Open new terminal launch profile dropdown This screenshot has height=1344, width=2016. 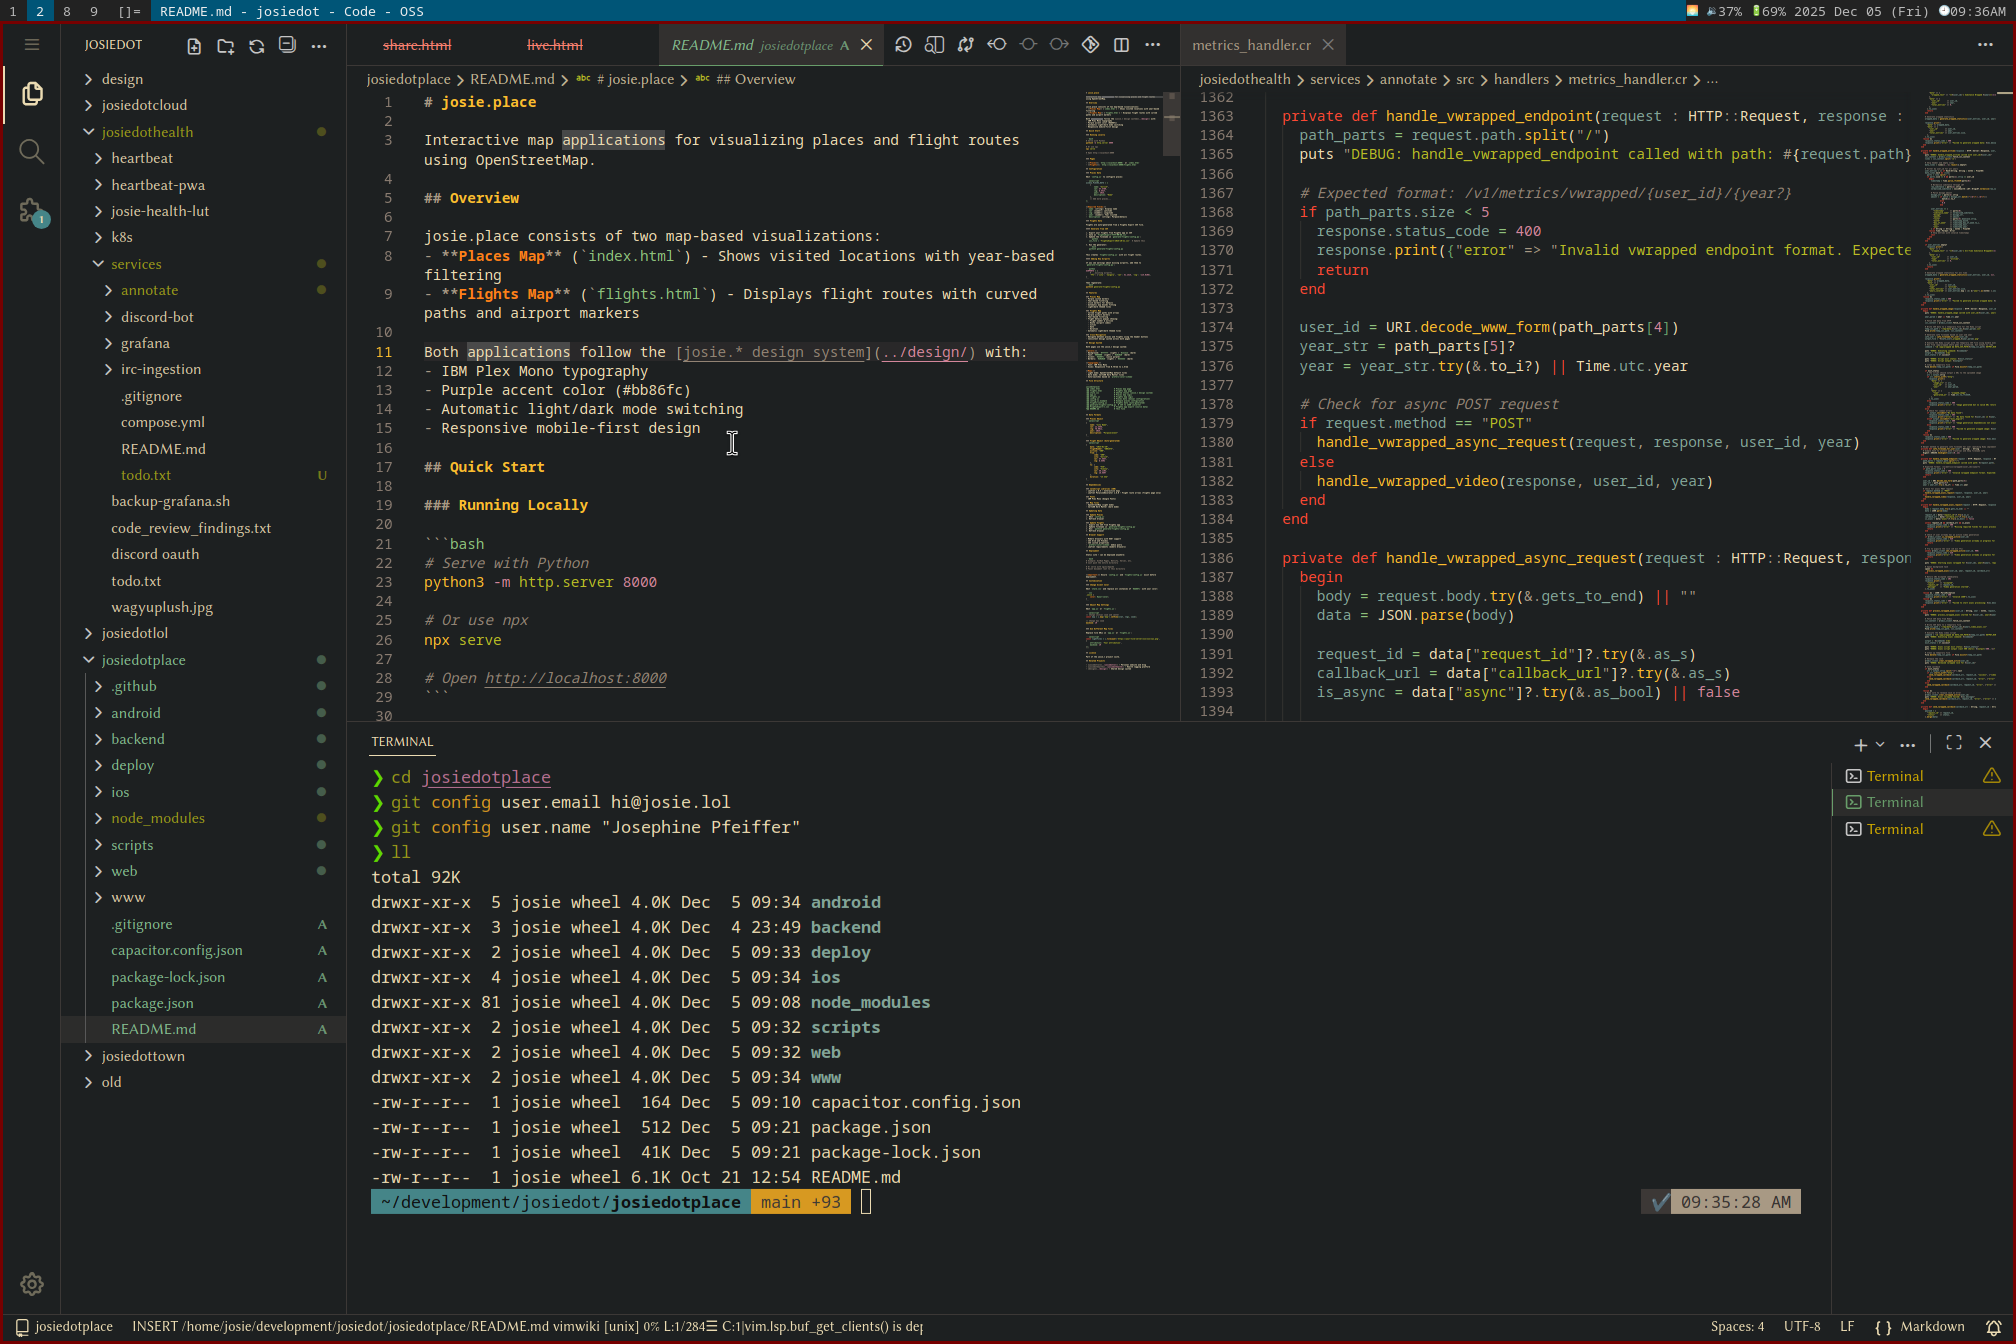point(1881,744)
